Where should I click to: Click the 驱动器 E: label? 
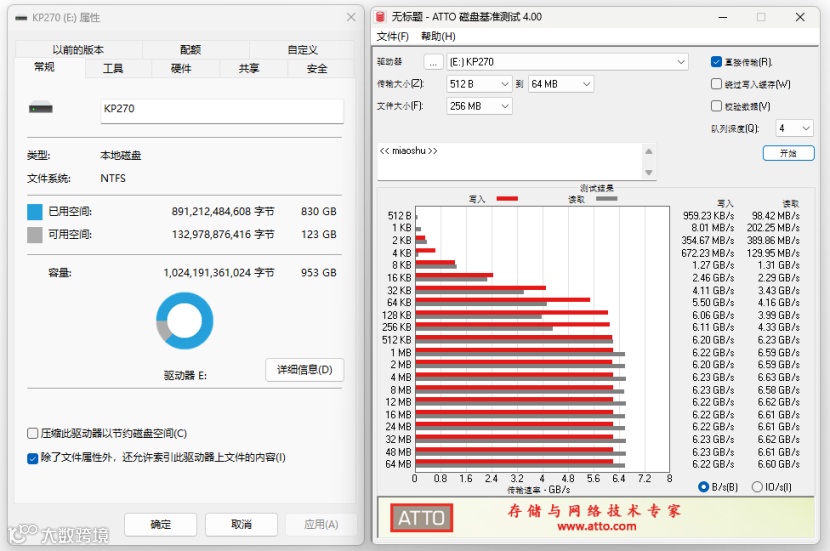(185, 376)
